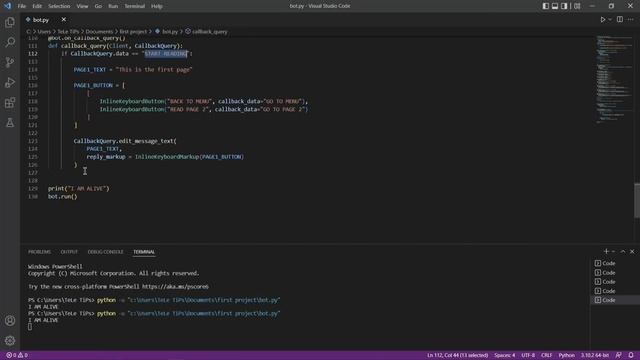Open the Explorer view in activity bar
Viewport: 640px width, 360px height.
10,22
